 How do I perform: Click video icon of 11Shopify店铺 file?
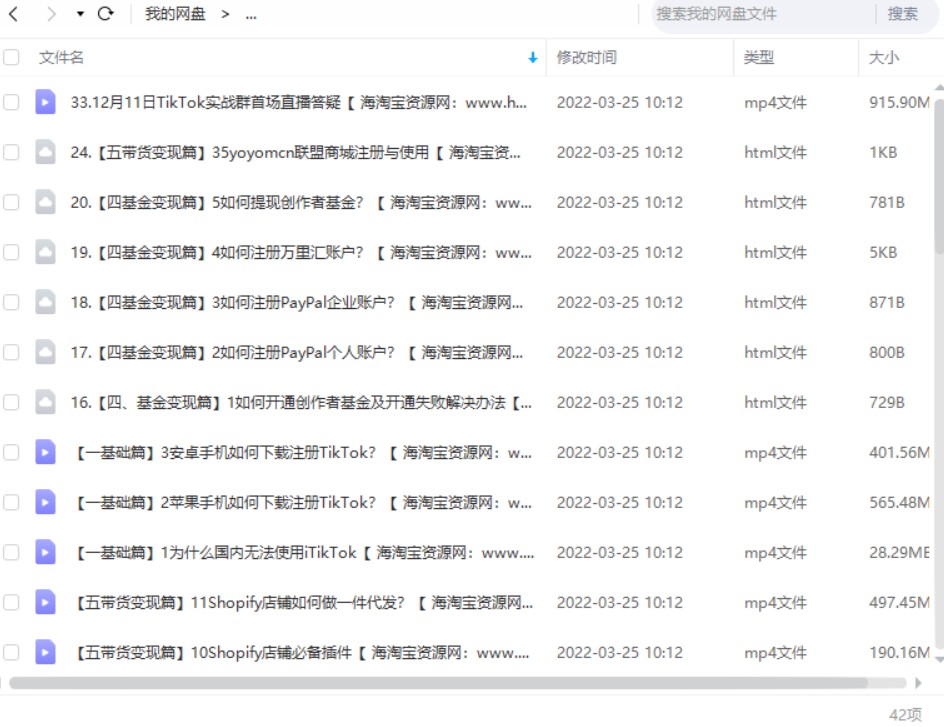coord(45,601)
